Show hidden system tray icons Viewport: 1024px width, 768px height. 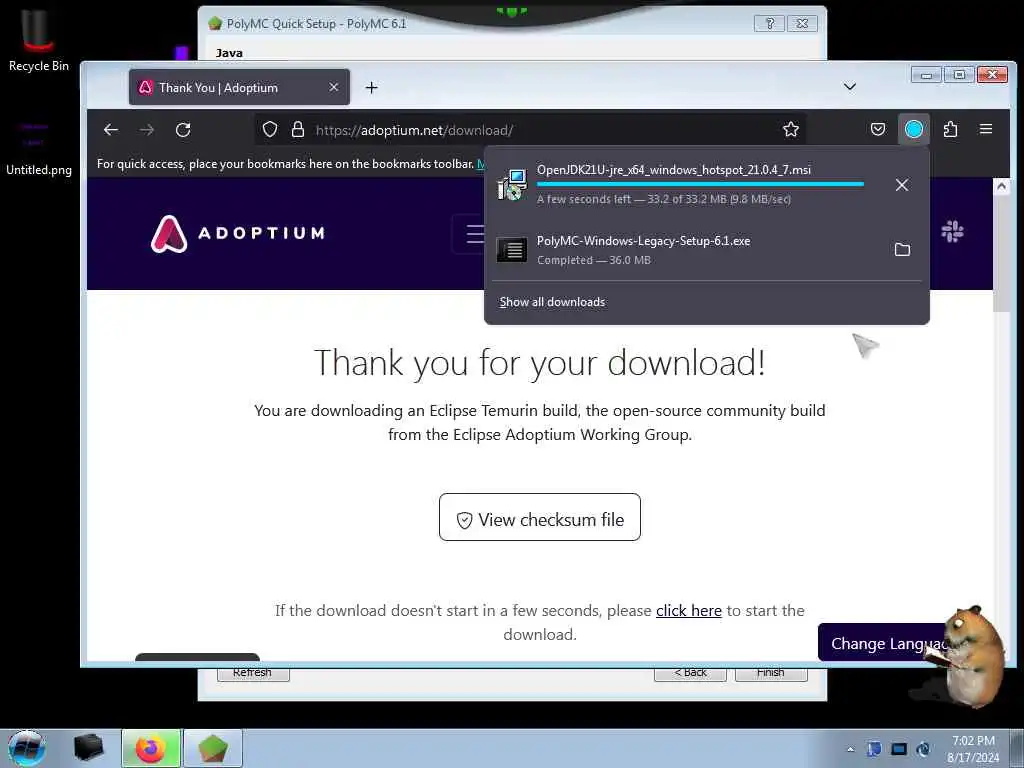[850, 749]
